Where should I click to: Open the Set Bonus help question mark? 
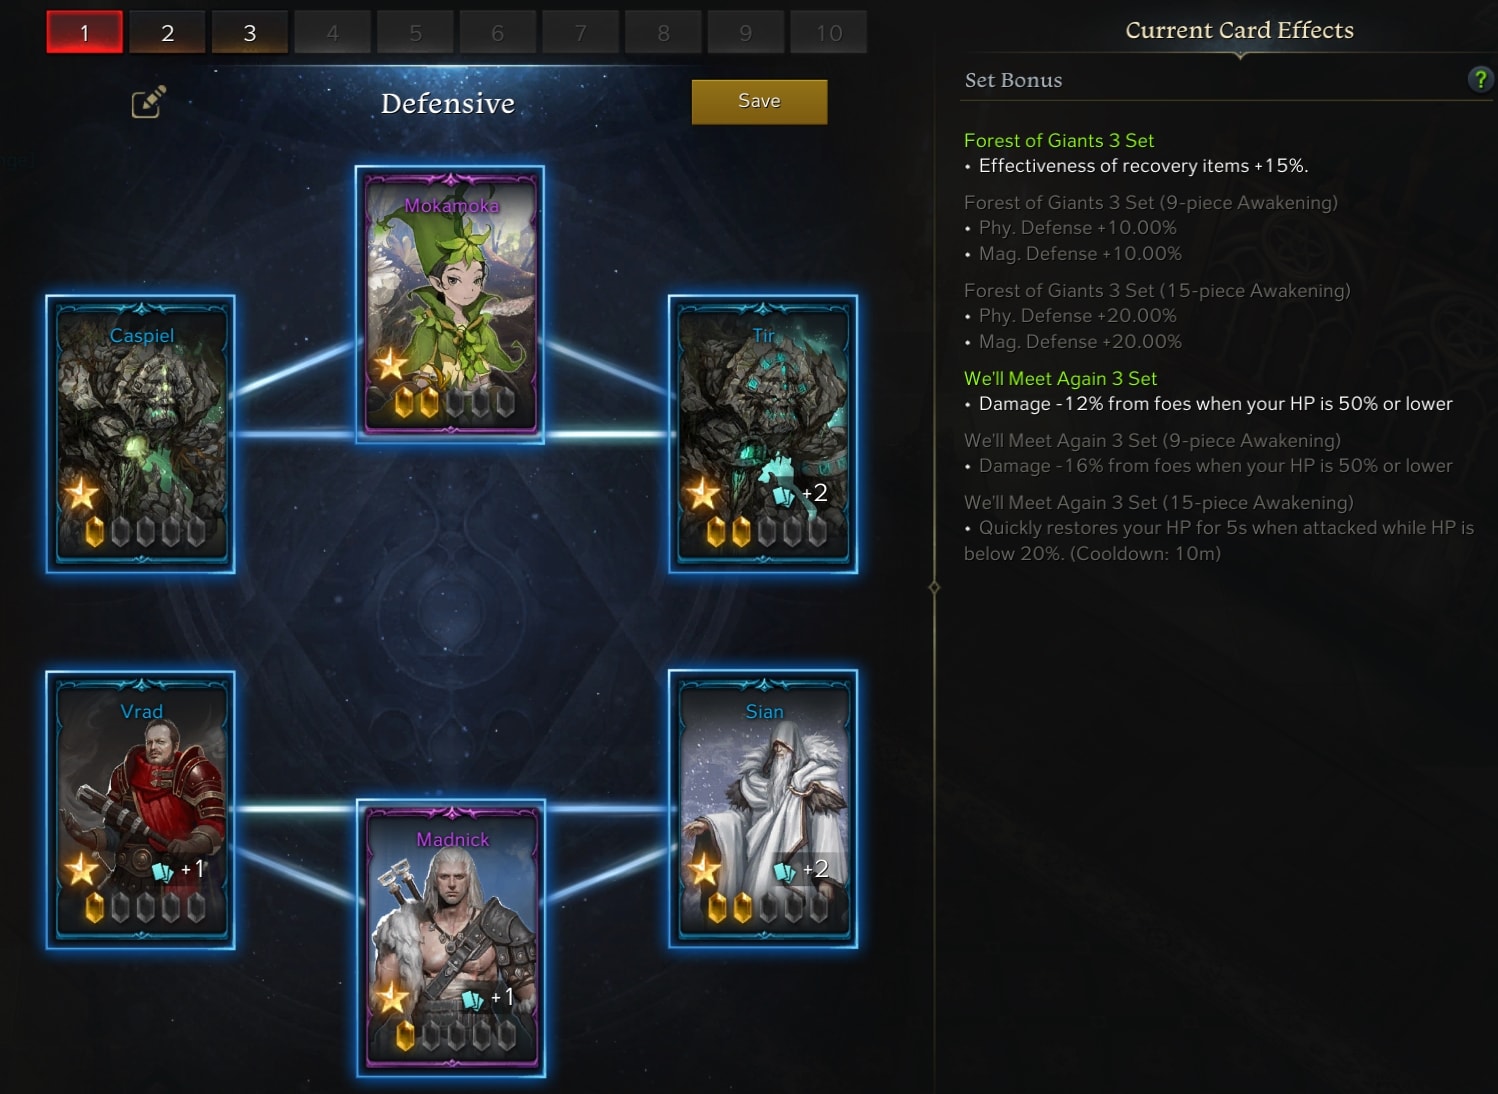[x=1479, y=79]
